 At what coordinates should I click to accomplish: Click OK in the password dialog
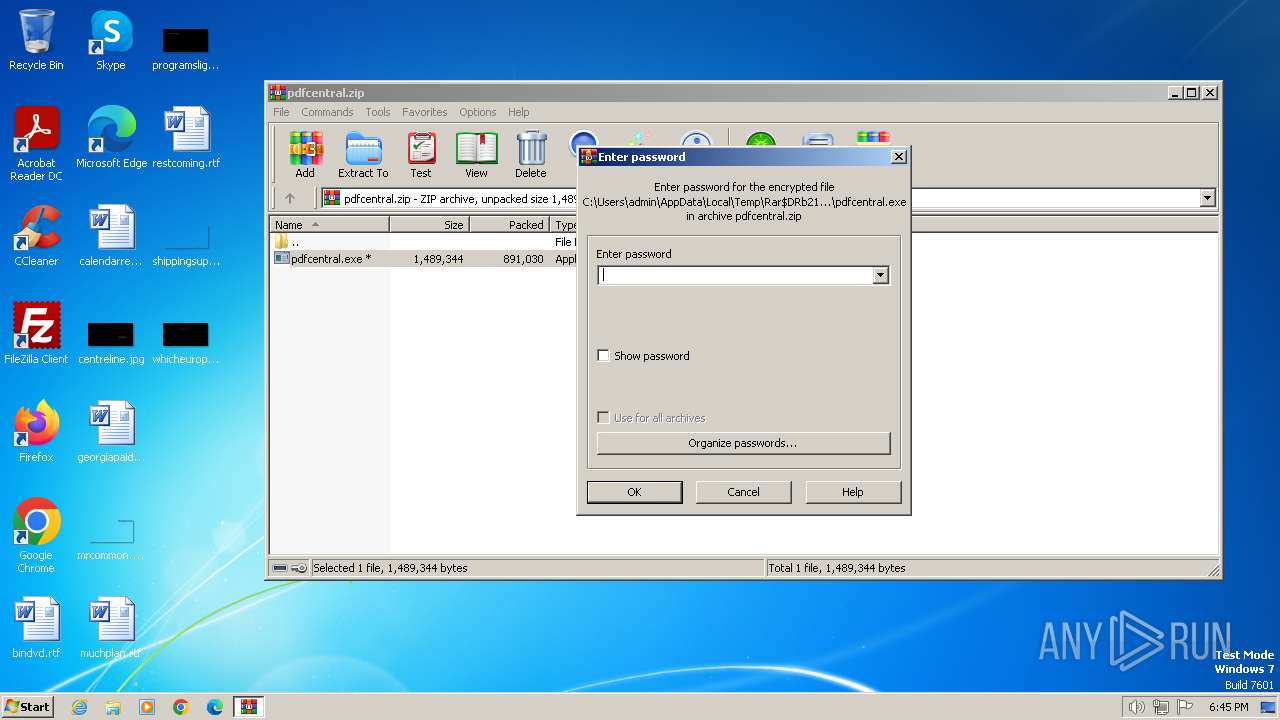(x=634, y=492)
